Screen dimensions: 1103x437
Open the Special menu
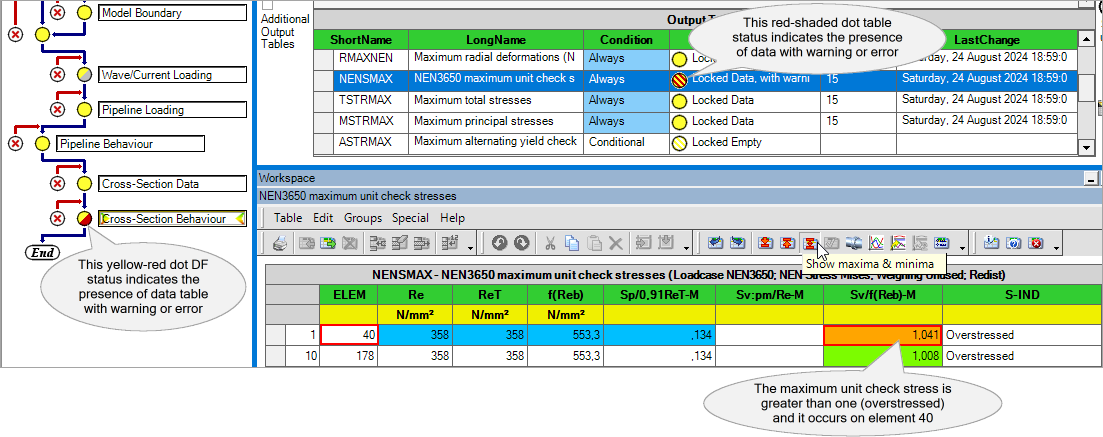click(x=410, y=217)
